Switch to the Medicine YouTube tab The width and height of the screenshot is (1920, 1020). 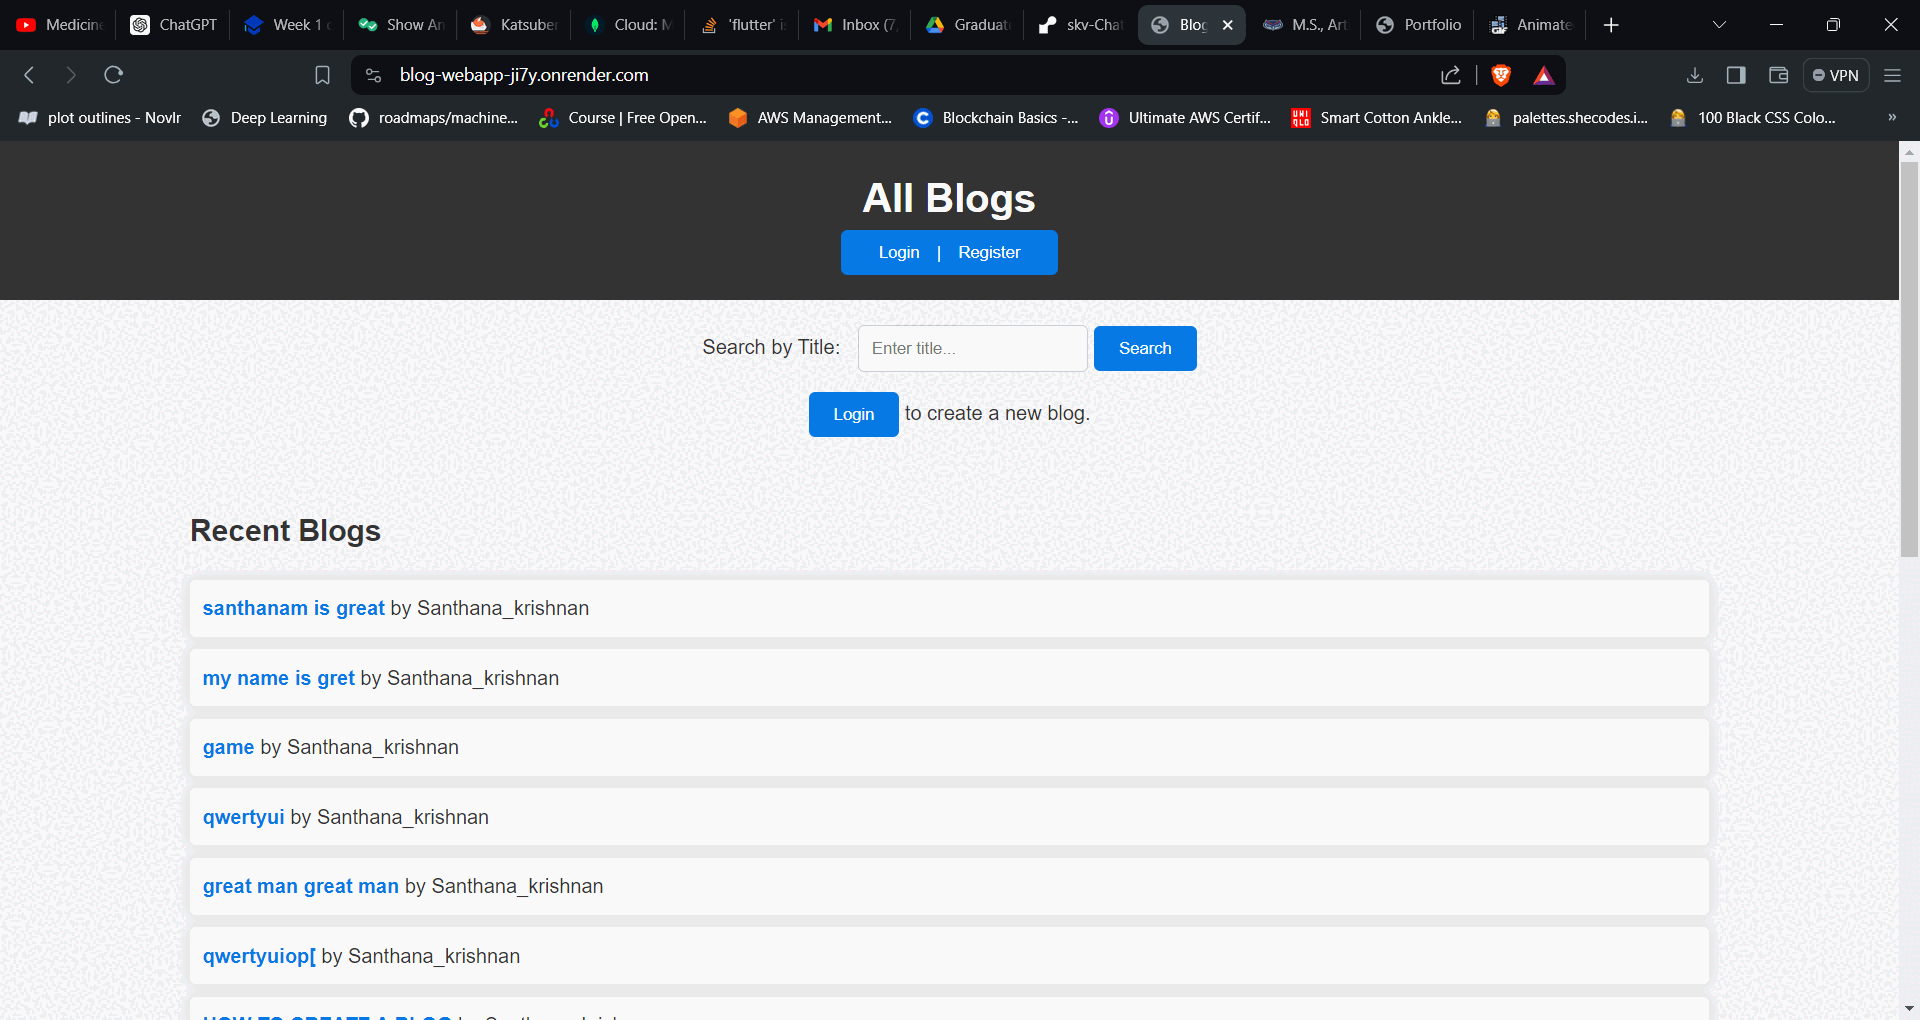click(60, 25)
